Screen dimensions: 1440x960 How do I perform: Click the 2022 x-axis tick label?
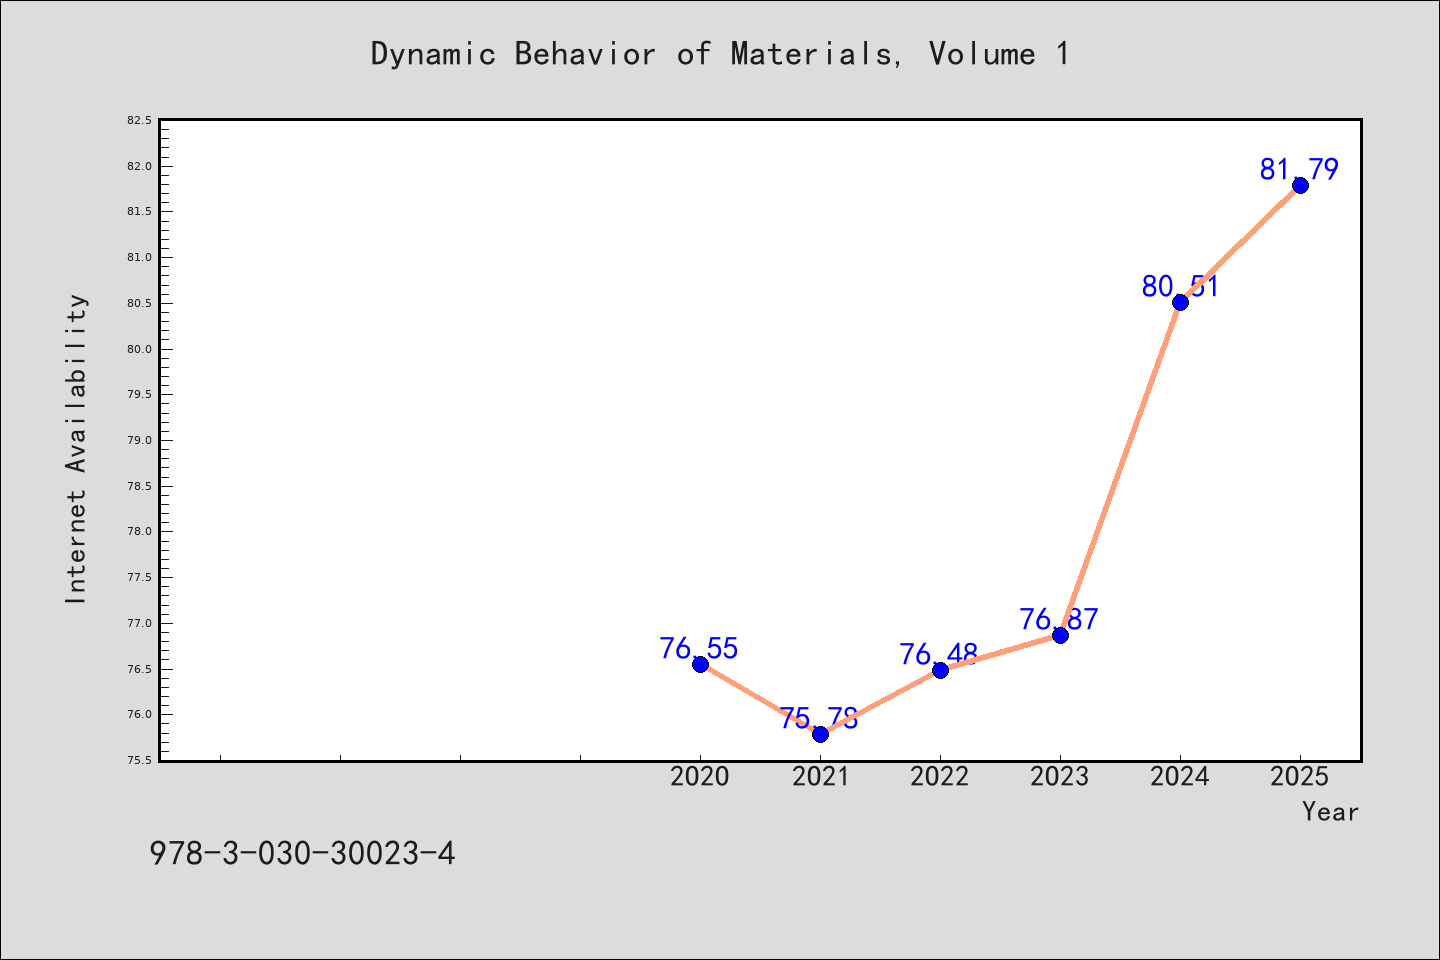pyautogui.click(x=940, y=776)
